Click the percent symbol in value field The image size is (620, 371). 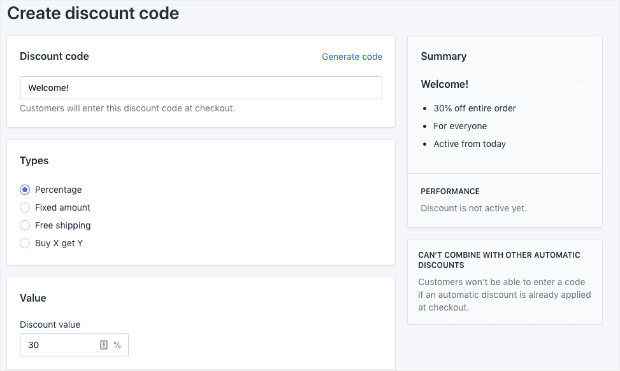click(x=117, y=345)
